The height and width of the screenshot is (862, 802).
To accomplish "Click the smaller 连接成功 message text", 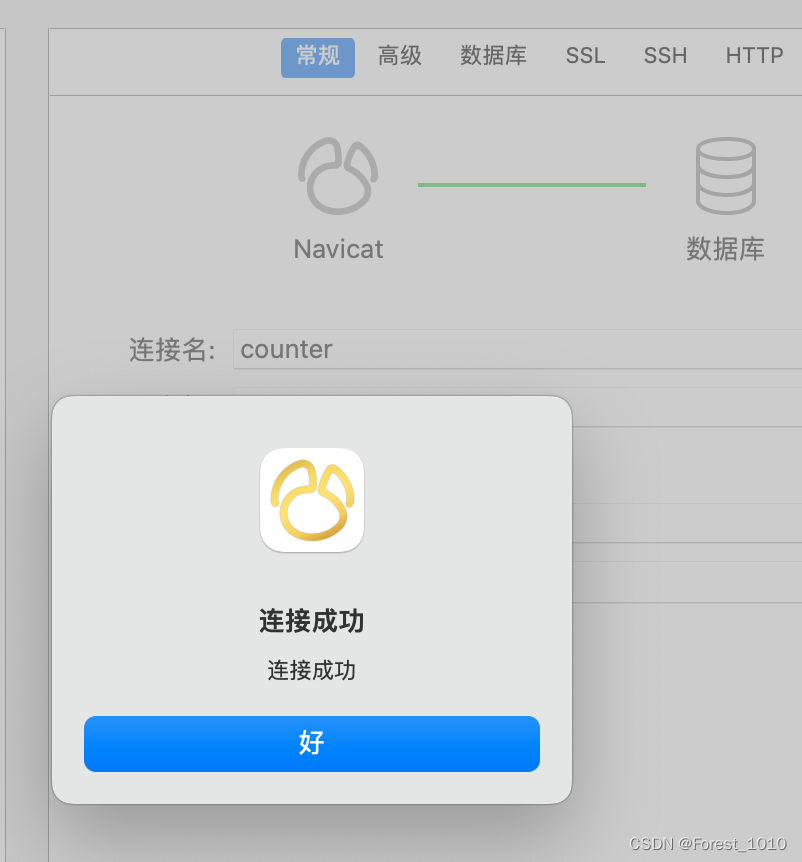I will 312,671.
